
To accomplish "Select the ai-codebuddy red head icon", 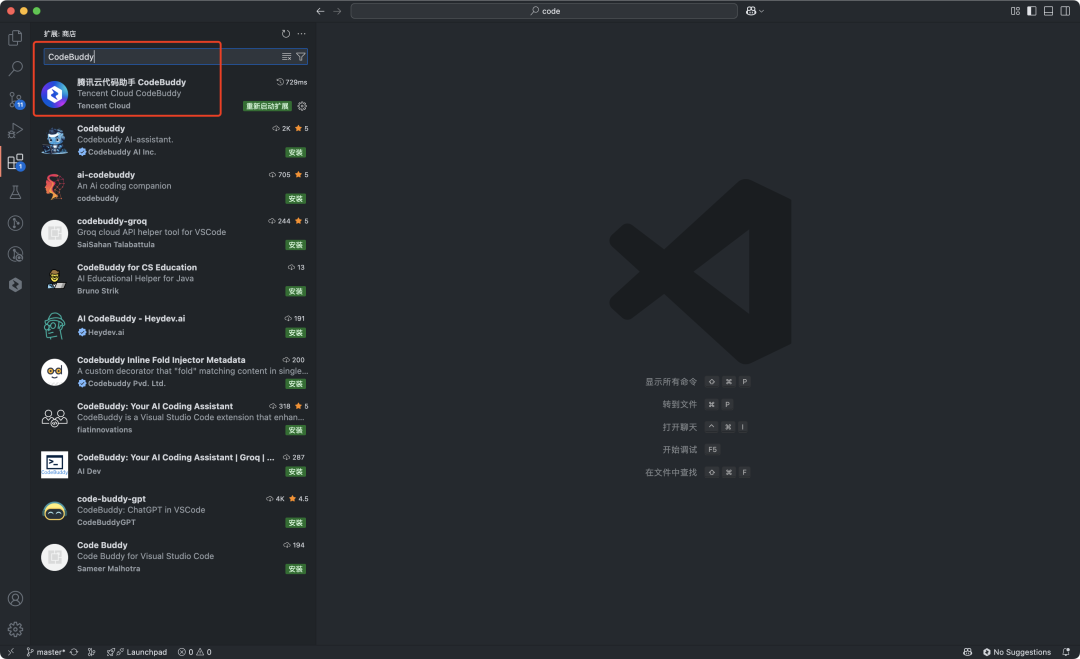I will coord(54,187).
